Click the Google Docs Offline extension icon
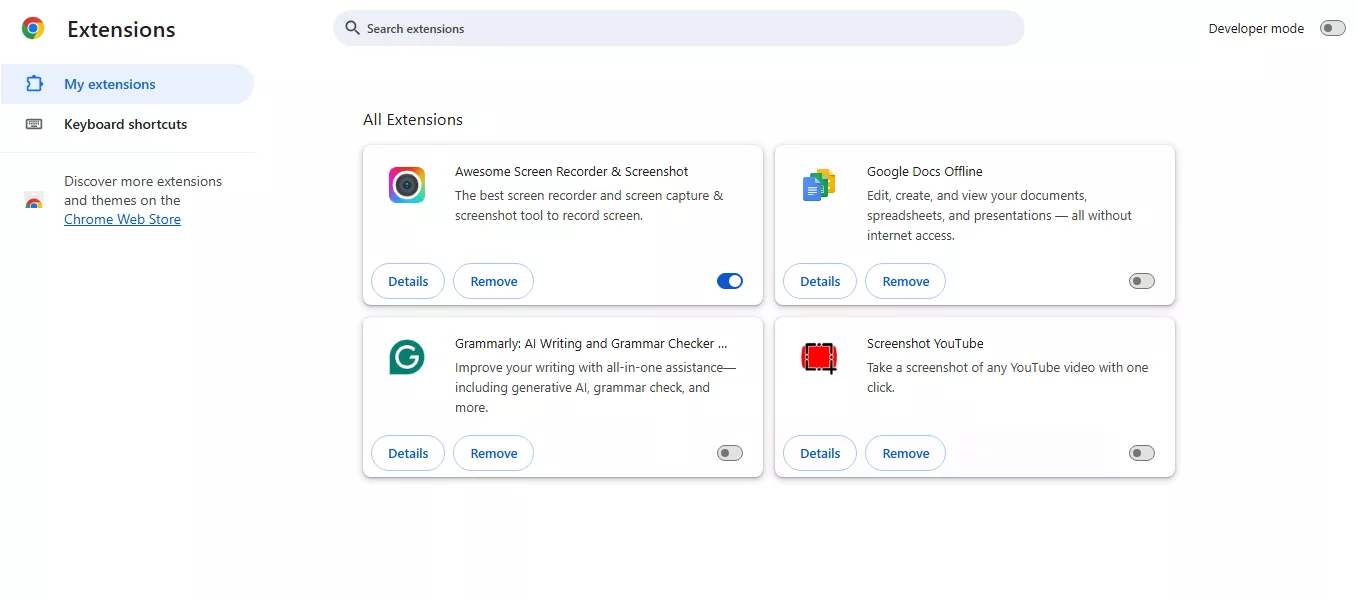This screenshot has width=1358, height=599. pyautogui.click(x=818, y=185)
